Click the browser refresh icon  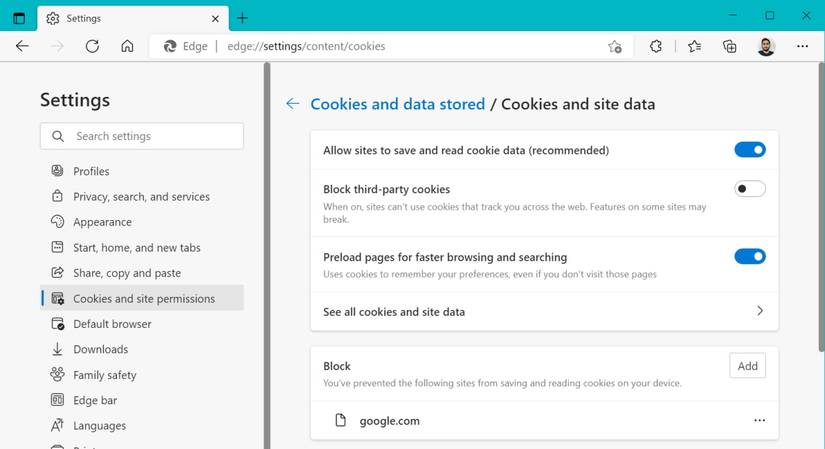click(92, 46)
